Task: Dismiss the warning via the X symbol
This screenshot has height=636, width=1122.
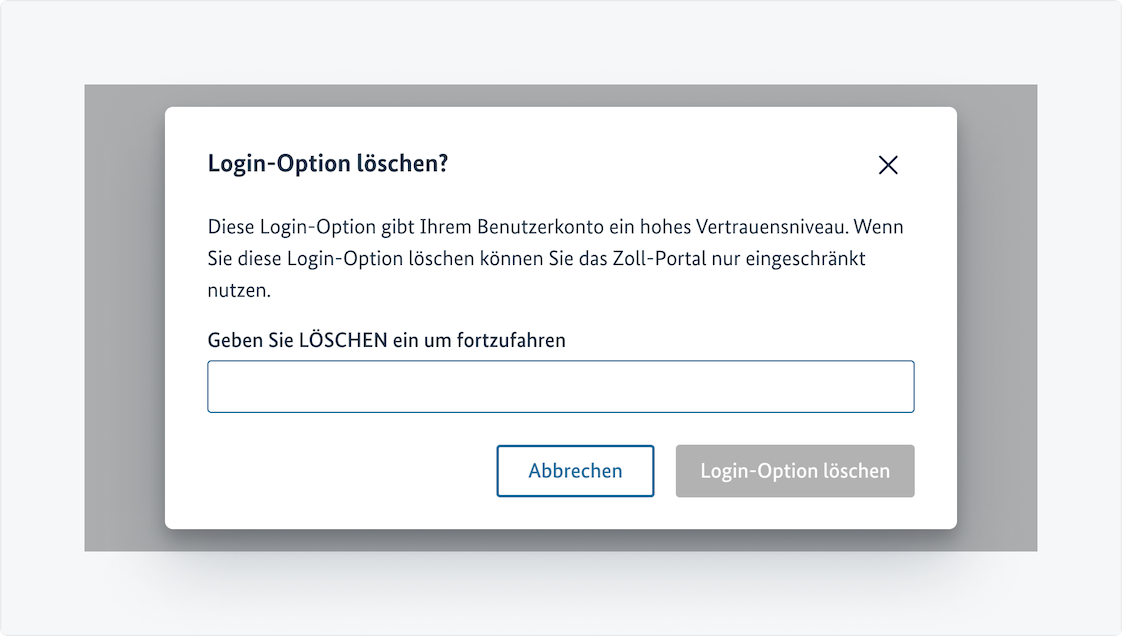Action: 888,165
